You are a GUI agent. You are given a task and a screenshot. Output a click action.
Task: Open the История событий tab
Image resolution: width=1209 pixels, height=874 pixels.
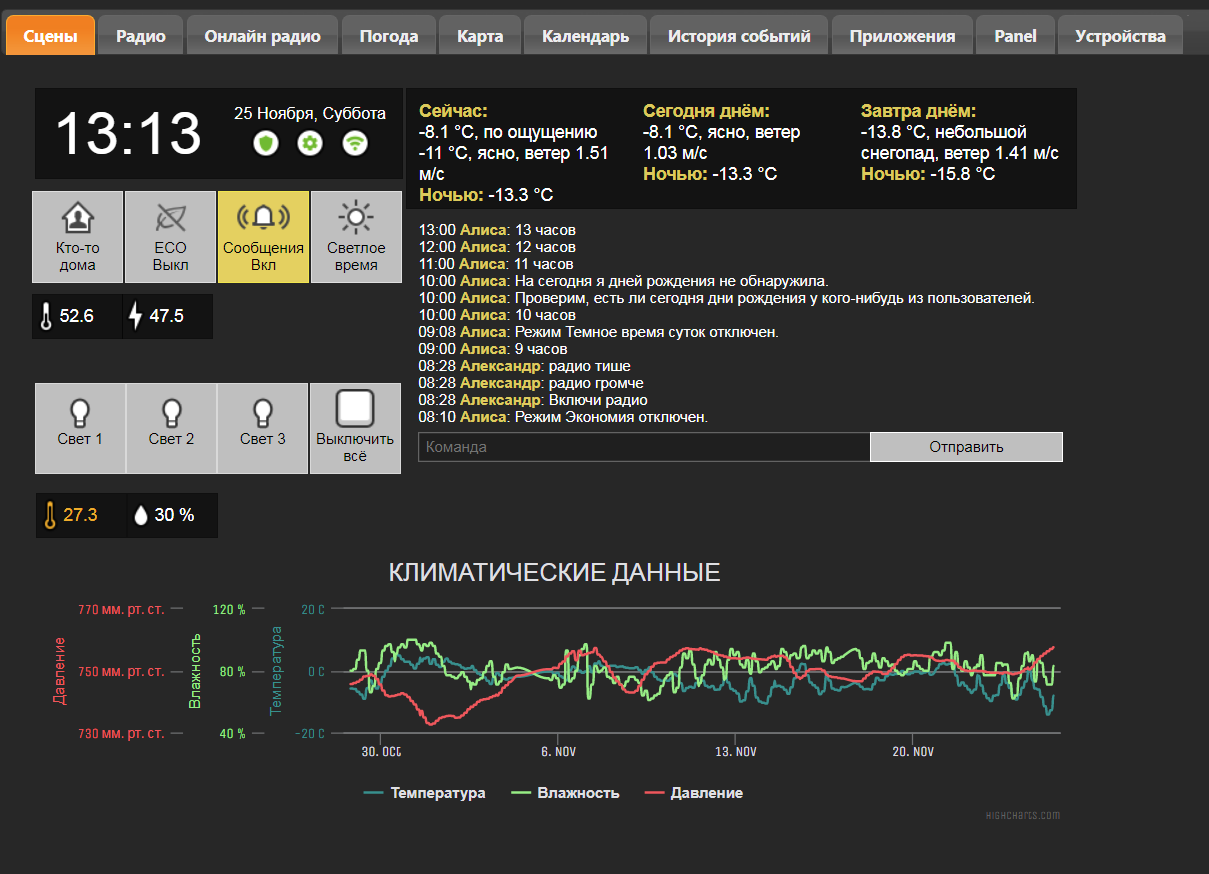tap(739, 36)
